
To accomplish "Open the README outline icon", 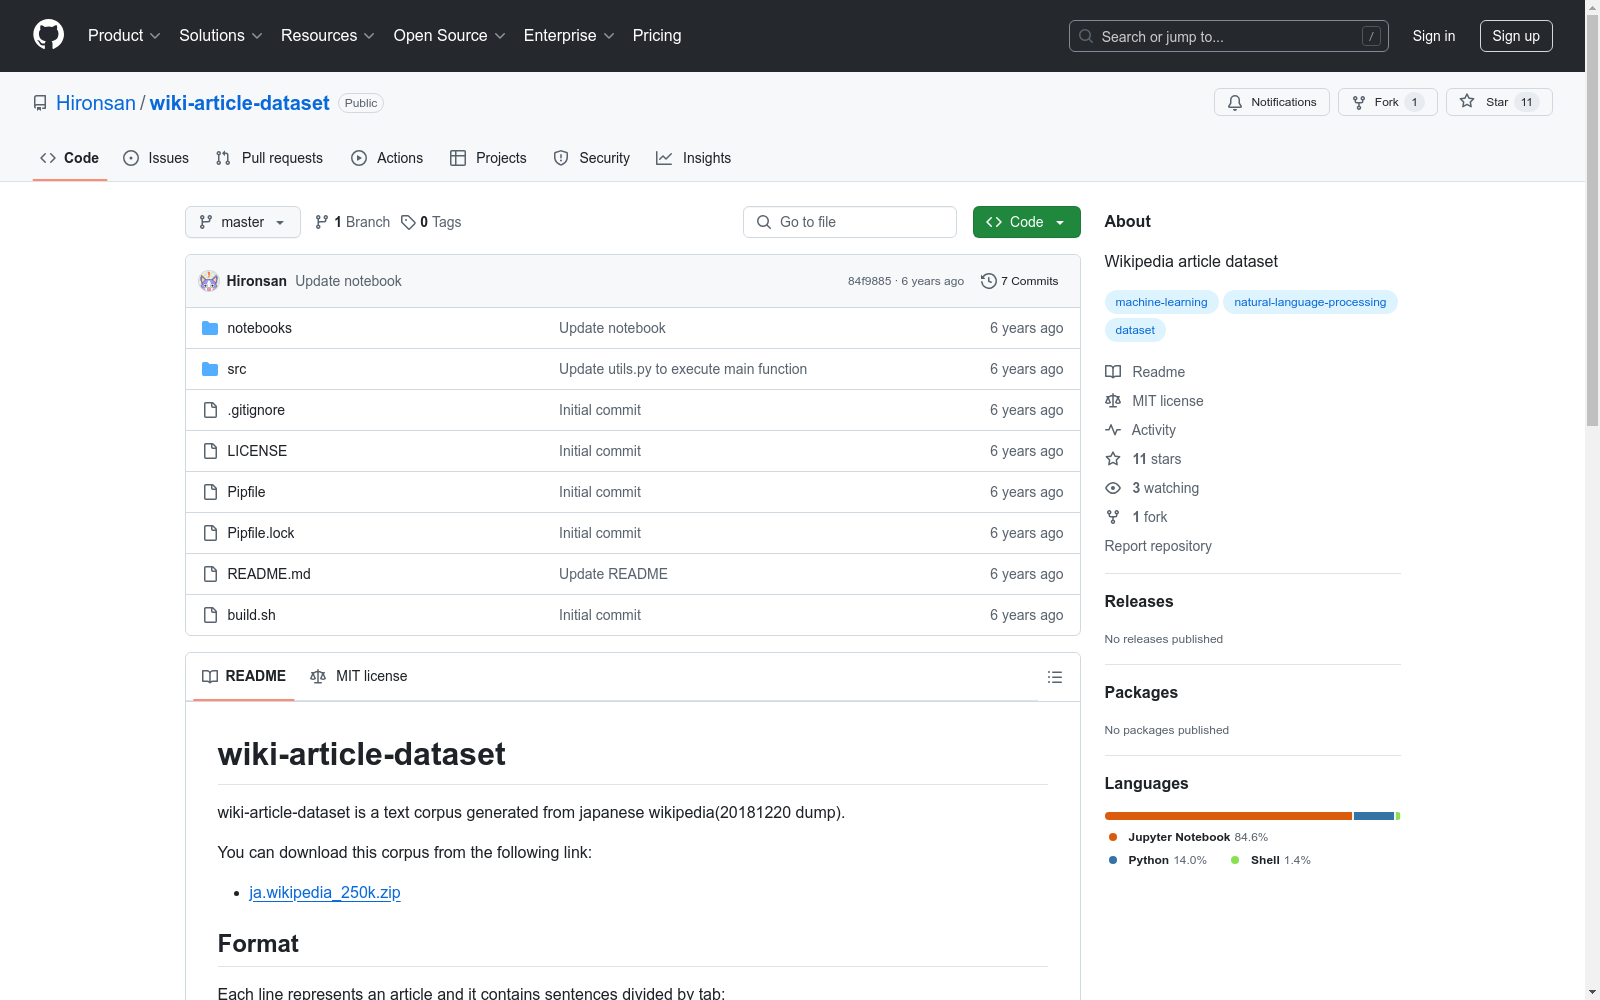I will coord(1055,677).
